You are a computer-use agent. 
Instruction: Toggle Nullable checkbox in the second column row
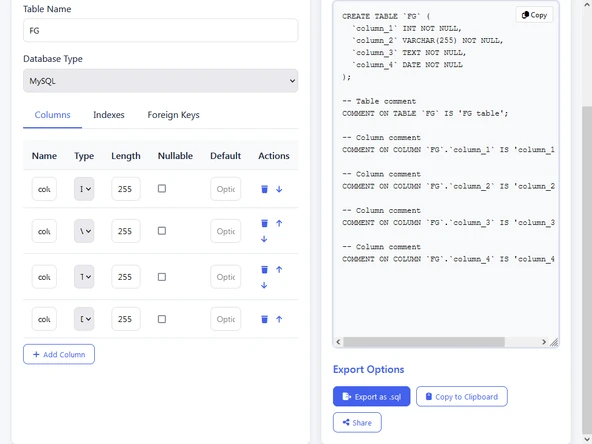click(162, 231)
